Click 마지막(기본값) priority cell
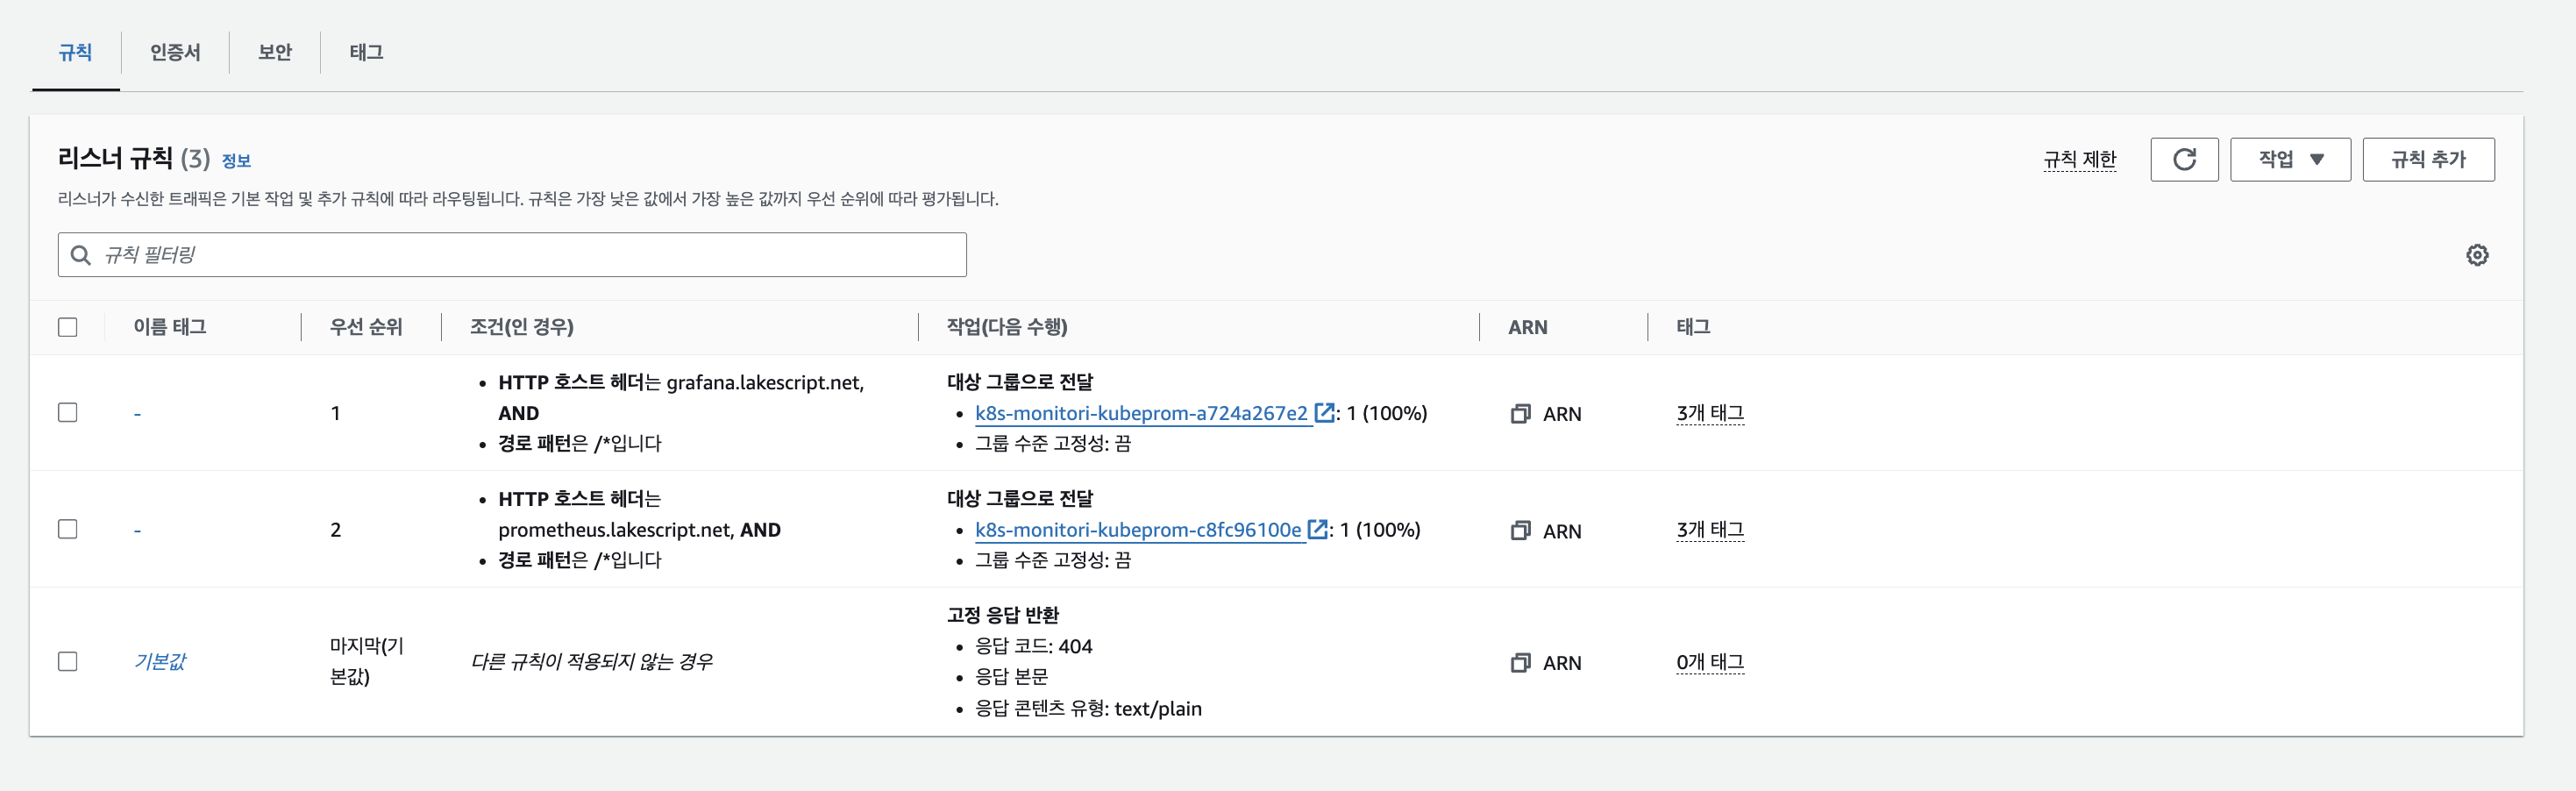Screen dimensions: 2576x791 tap(366, 661)
